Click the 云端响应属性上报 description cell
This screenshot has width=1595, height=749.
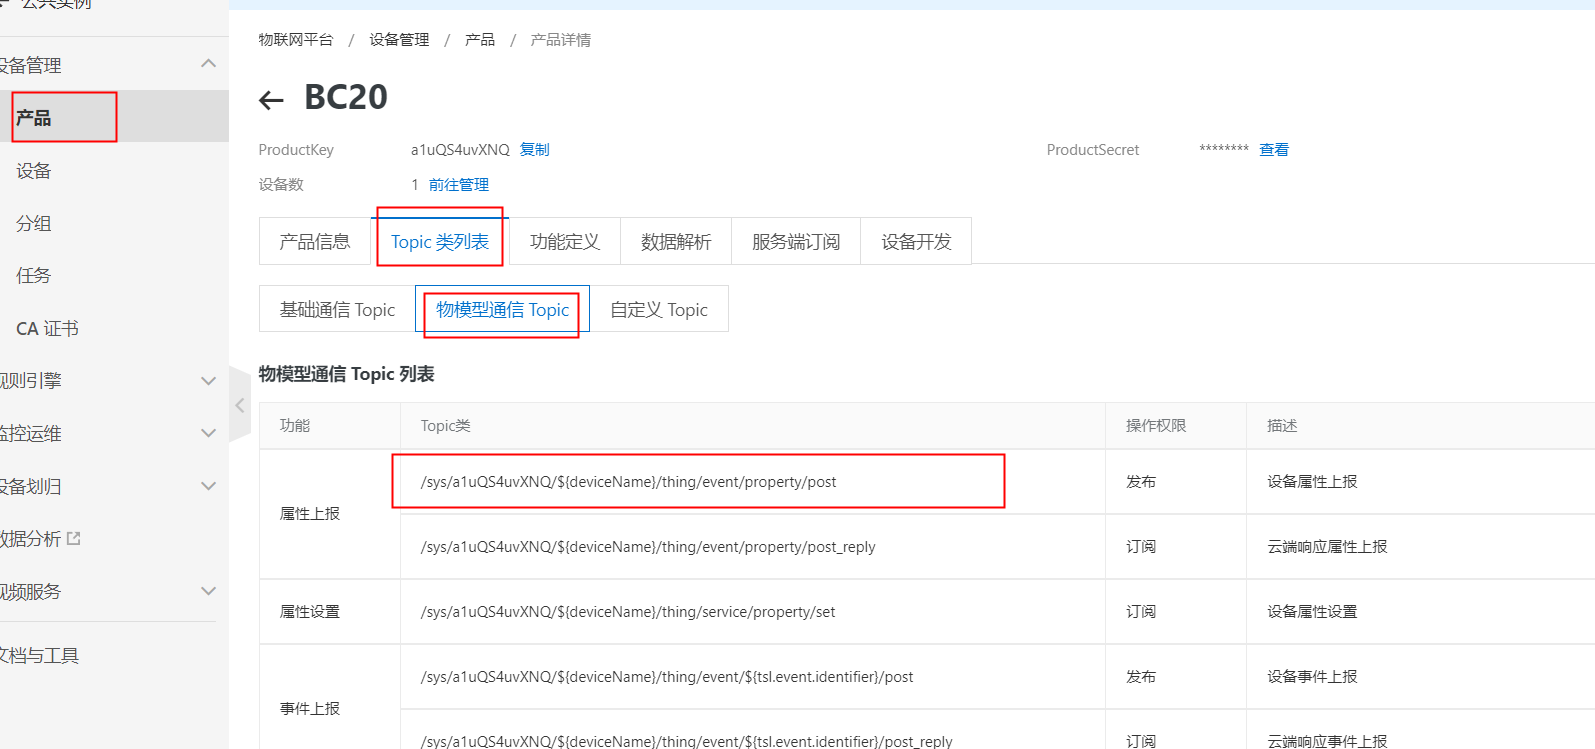coord(1327,547)
